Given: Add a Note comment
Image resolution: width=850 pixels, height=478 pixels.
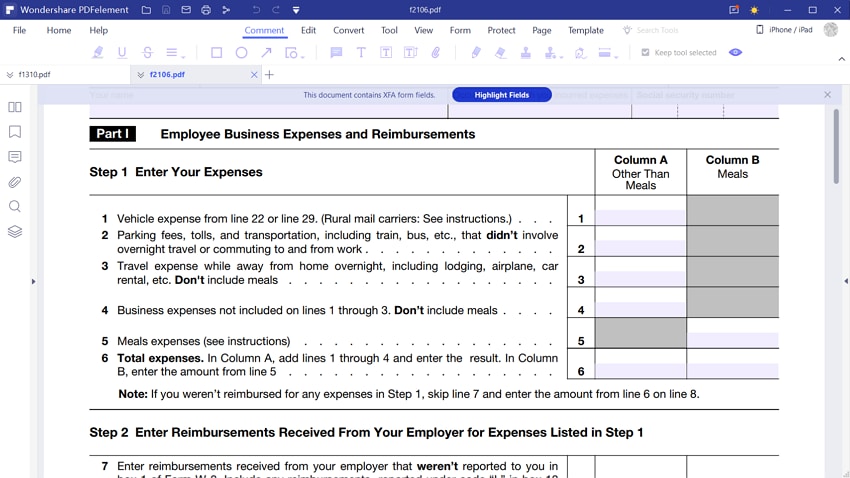Looking at the screenshot, I should pyautogui.click(x=336, y=53).
